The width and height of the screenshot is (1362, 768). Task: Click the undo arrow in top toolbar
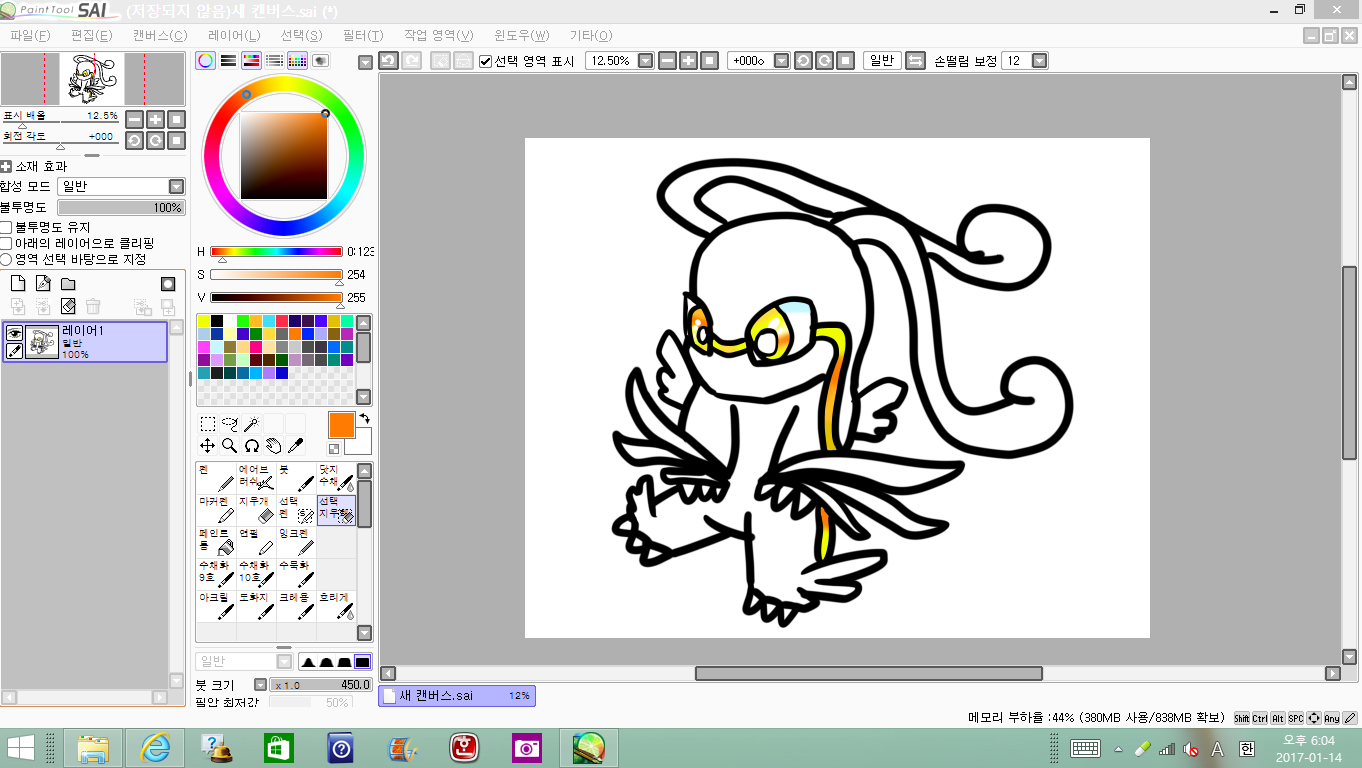pos(388,61)
